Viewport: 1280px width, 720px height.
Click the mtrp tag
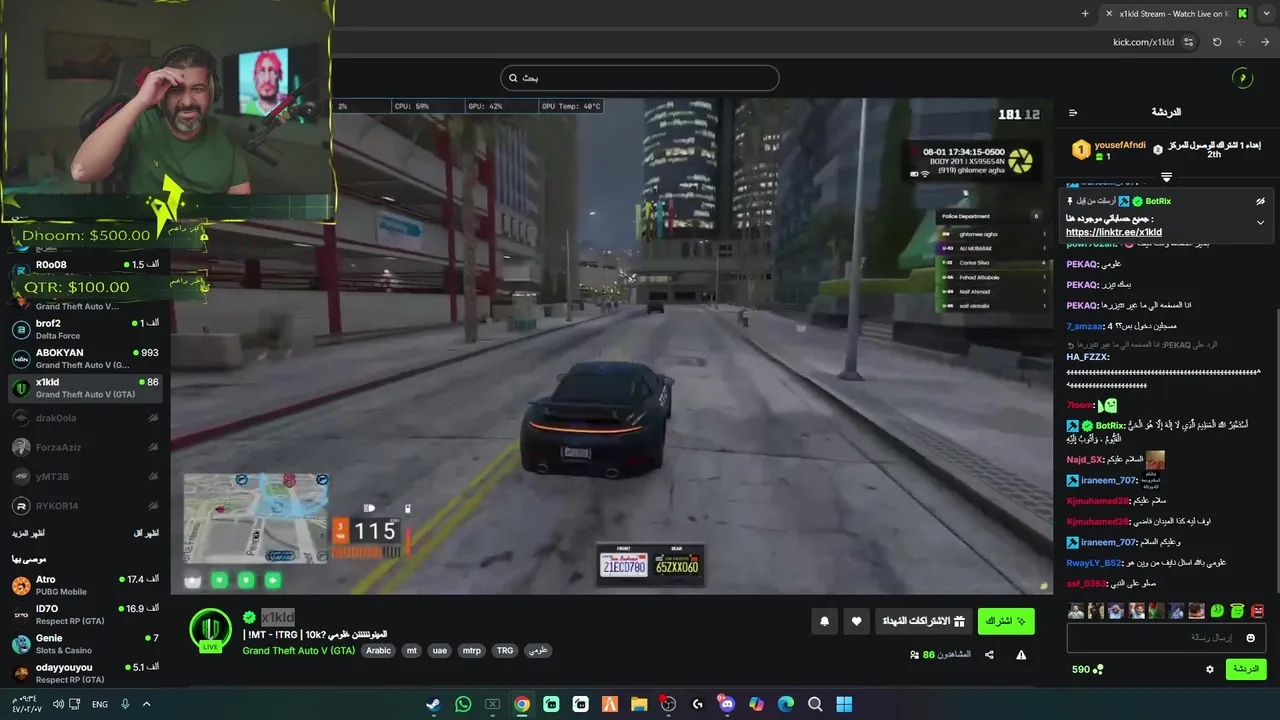coord(471,650)
